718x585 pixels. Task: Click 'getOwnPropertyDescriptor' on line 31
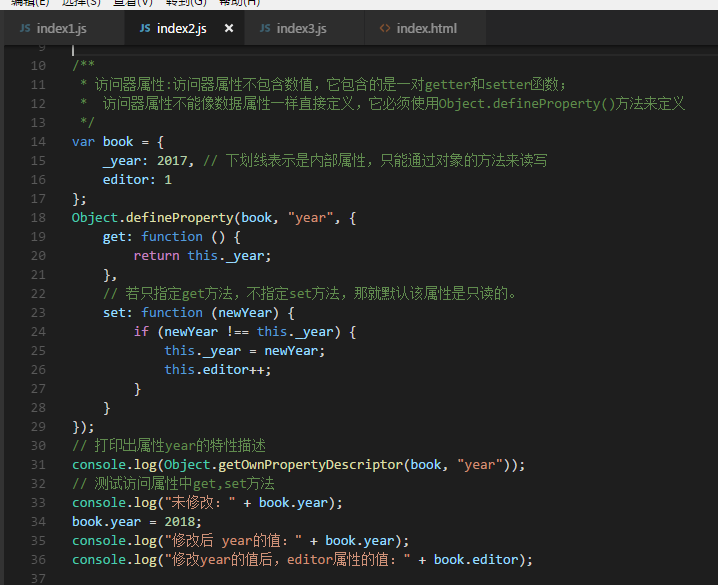coord(310,465)
